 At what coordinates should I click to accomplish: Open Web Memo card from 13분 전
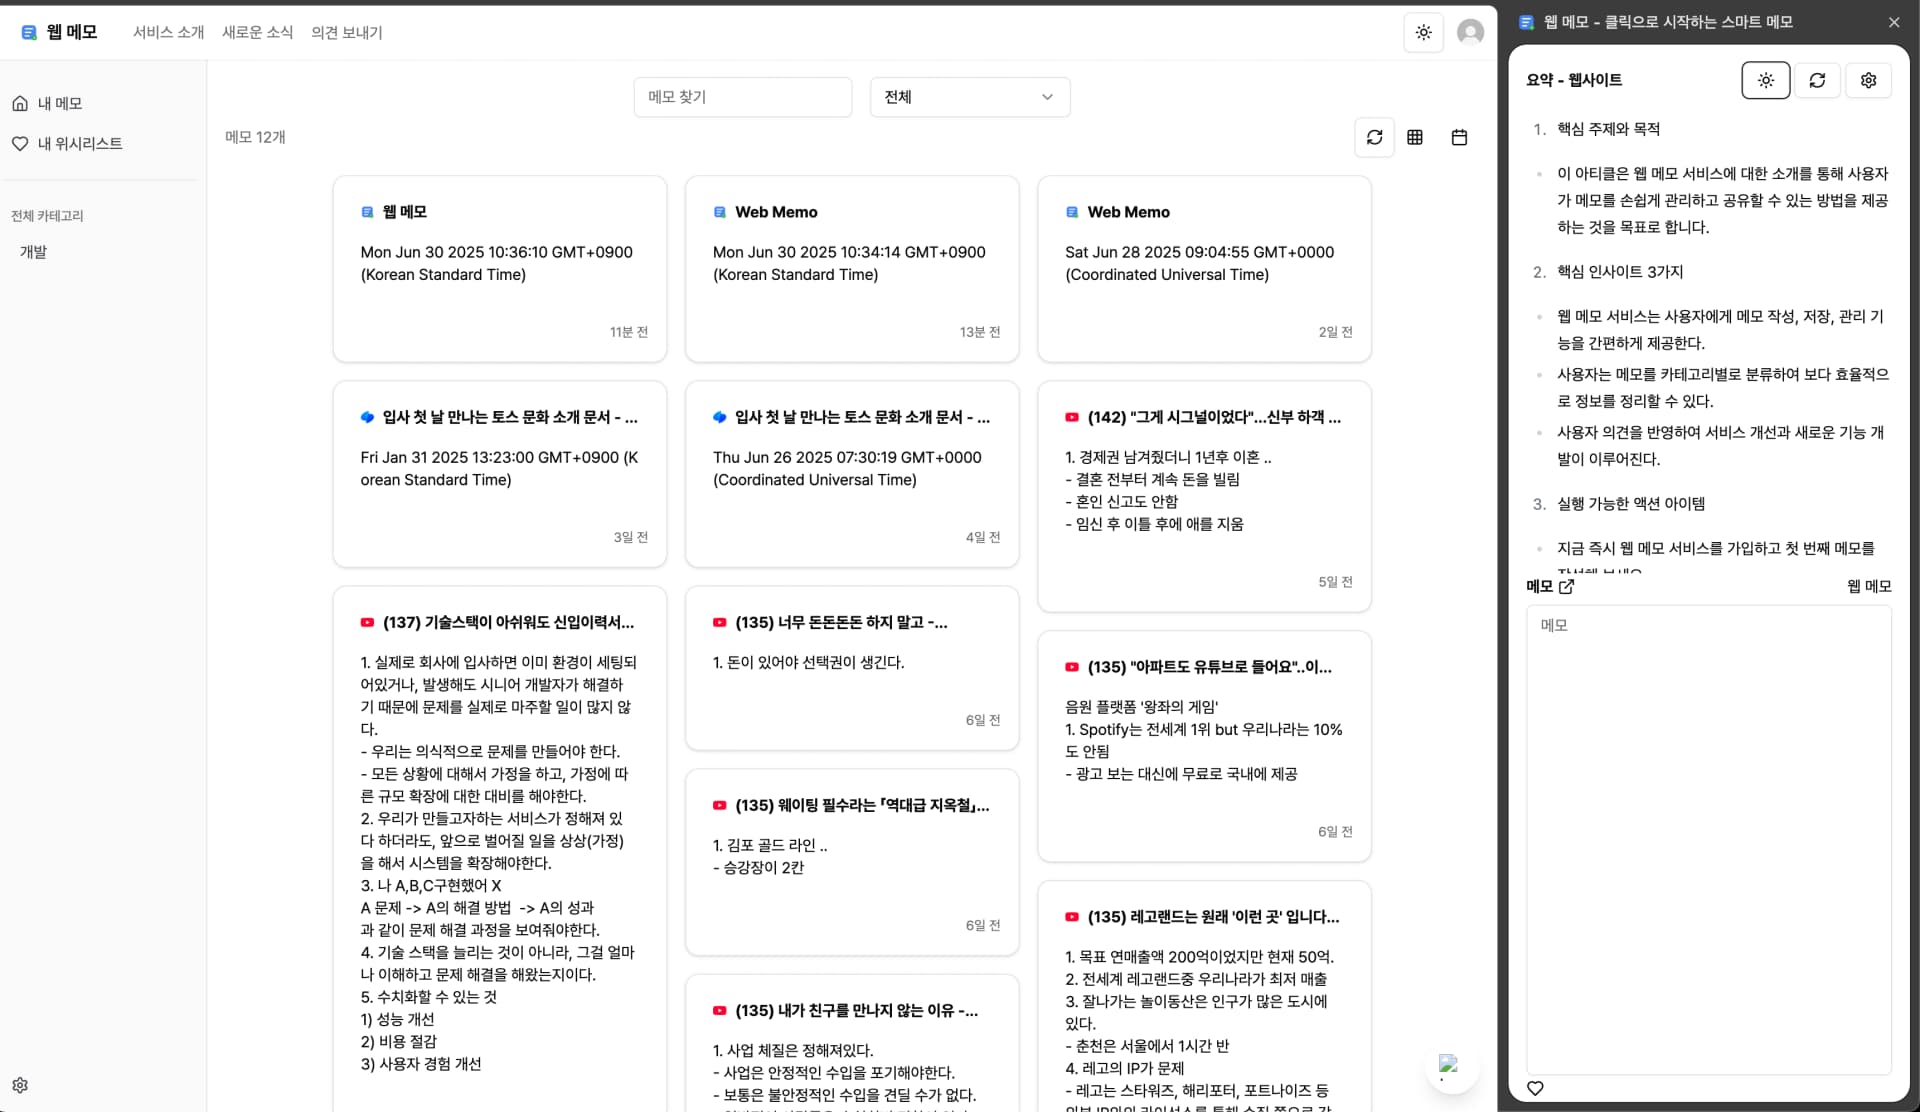coord(852,269)
